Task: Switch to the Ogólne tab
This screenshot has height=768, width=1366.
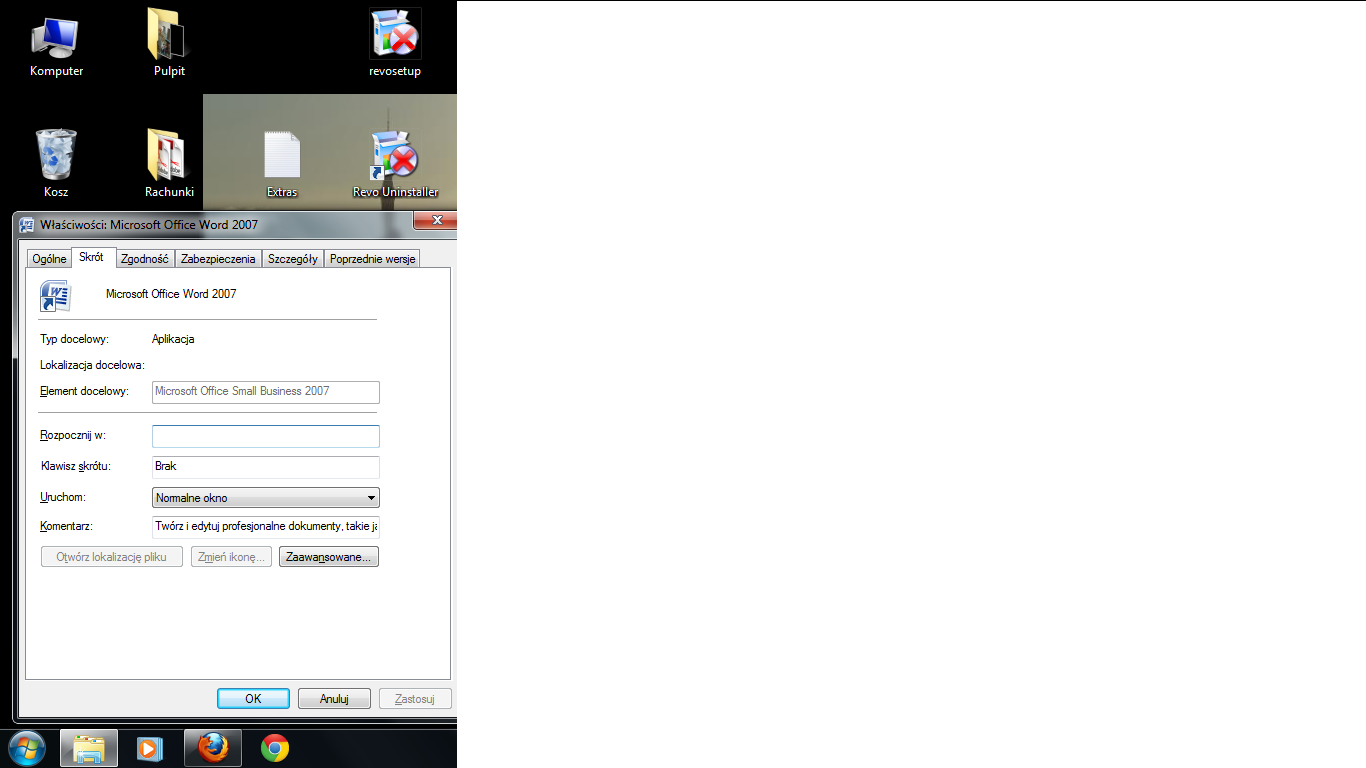Action: [49, 259]
